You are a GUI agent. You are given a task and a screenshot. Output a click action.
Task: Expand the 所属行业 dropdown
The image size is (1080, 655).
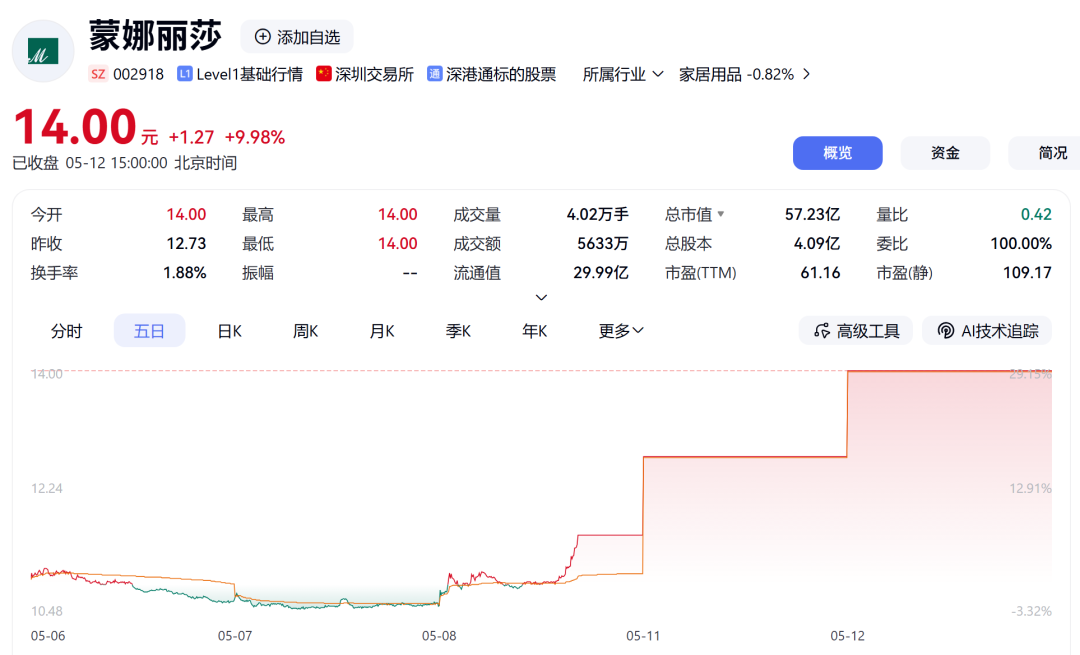(623, 74)
